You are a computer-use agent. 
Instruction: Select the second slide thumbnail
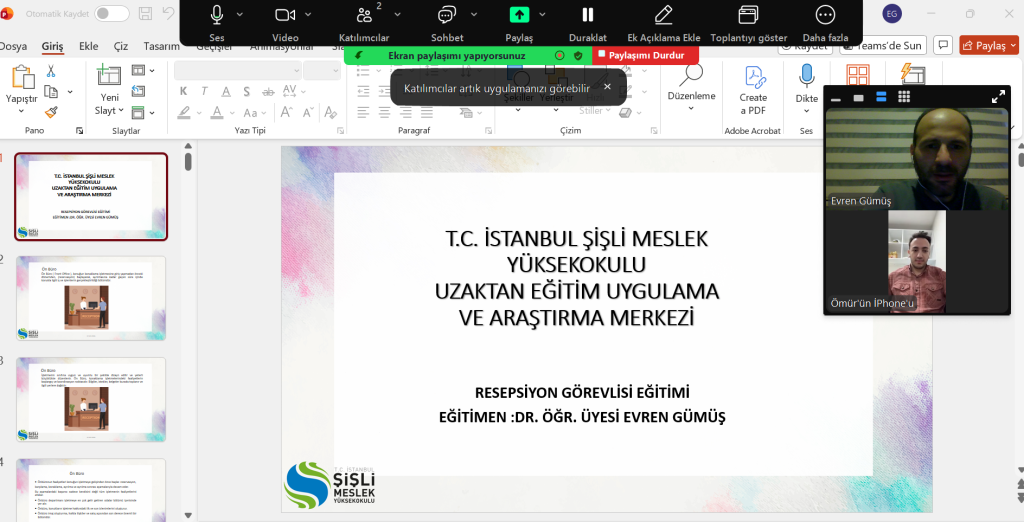click(x=91, y=298)
